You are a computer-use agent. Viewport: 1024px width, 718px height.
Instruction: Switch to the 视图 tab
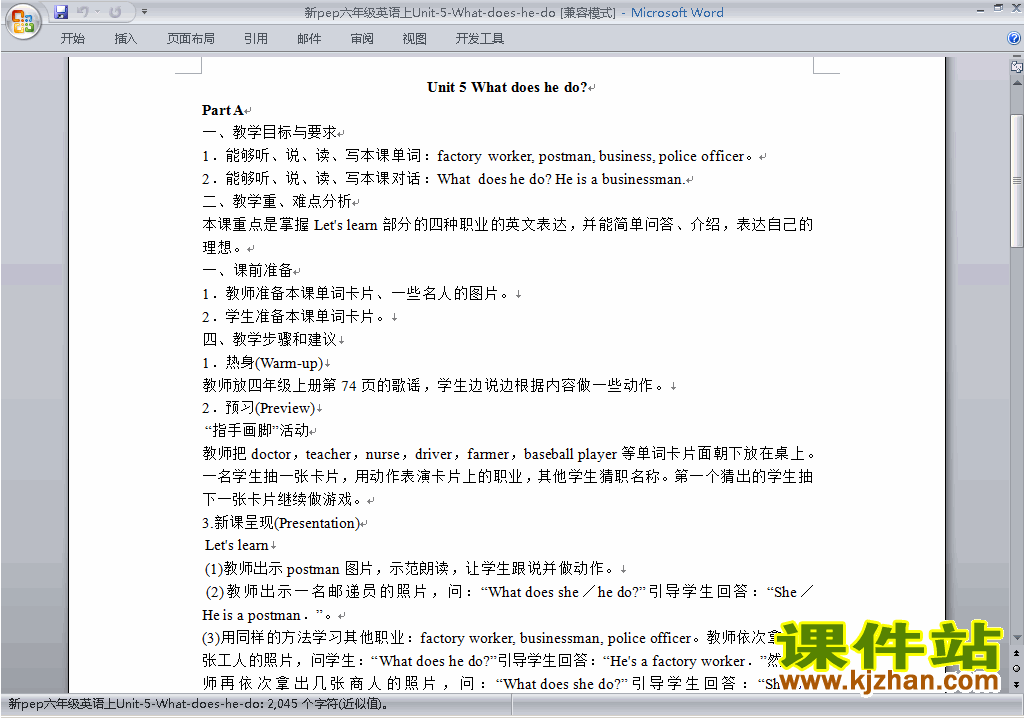click(415, 39)
